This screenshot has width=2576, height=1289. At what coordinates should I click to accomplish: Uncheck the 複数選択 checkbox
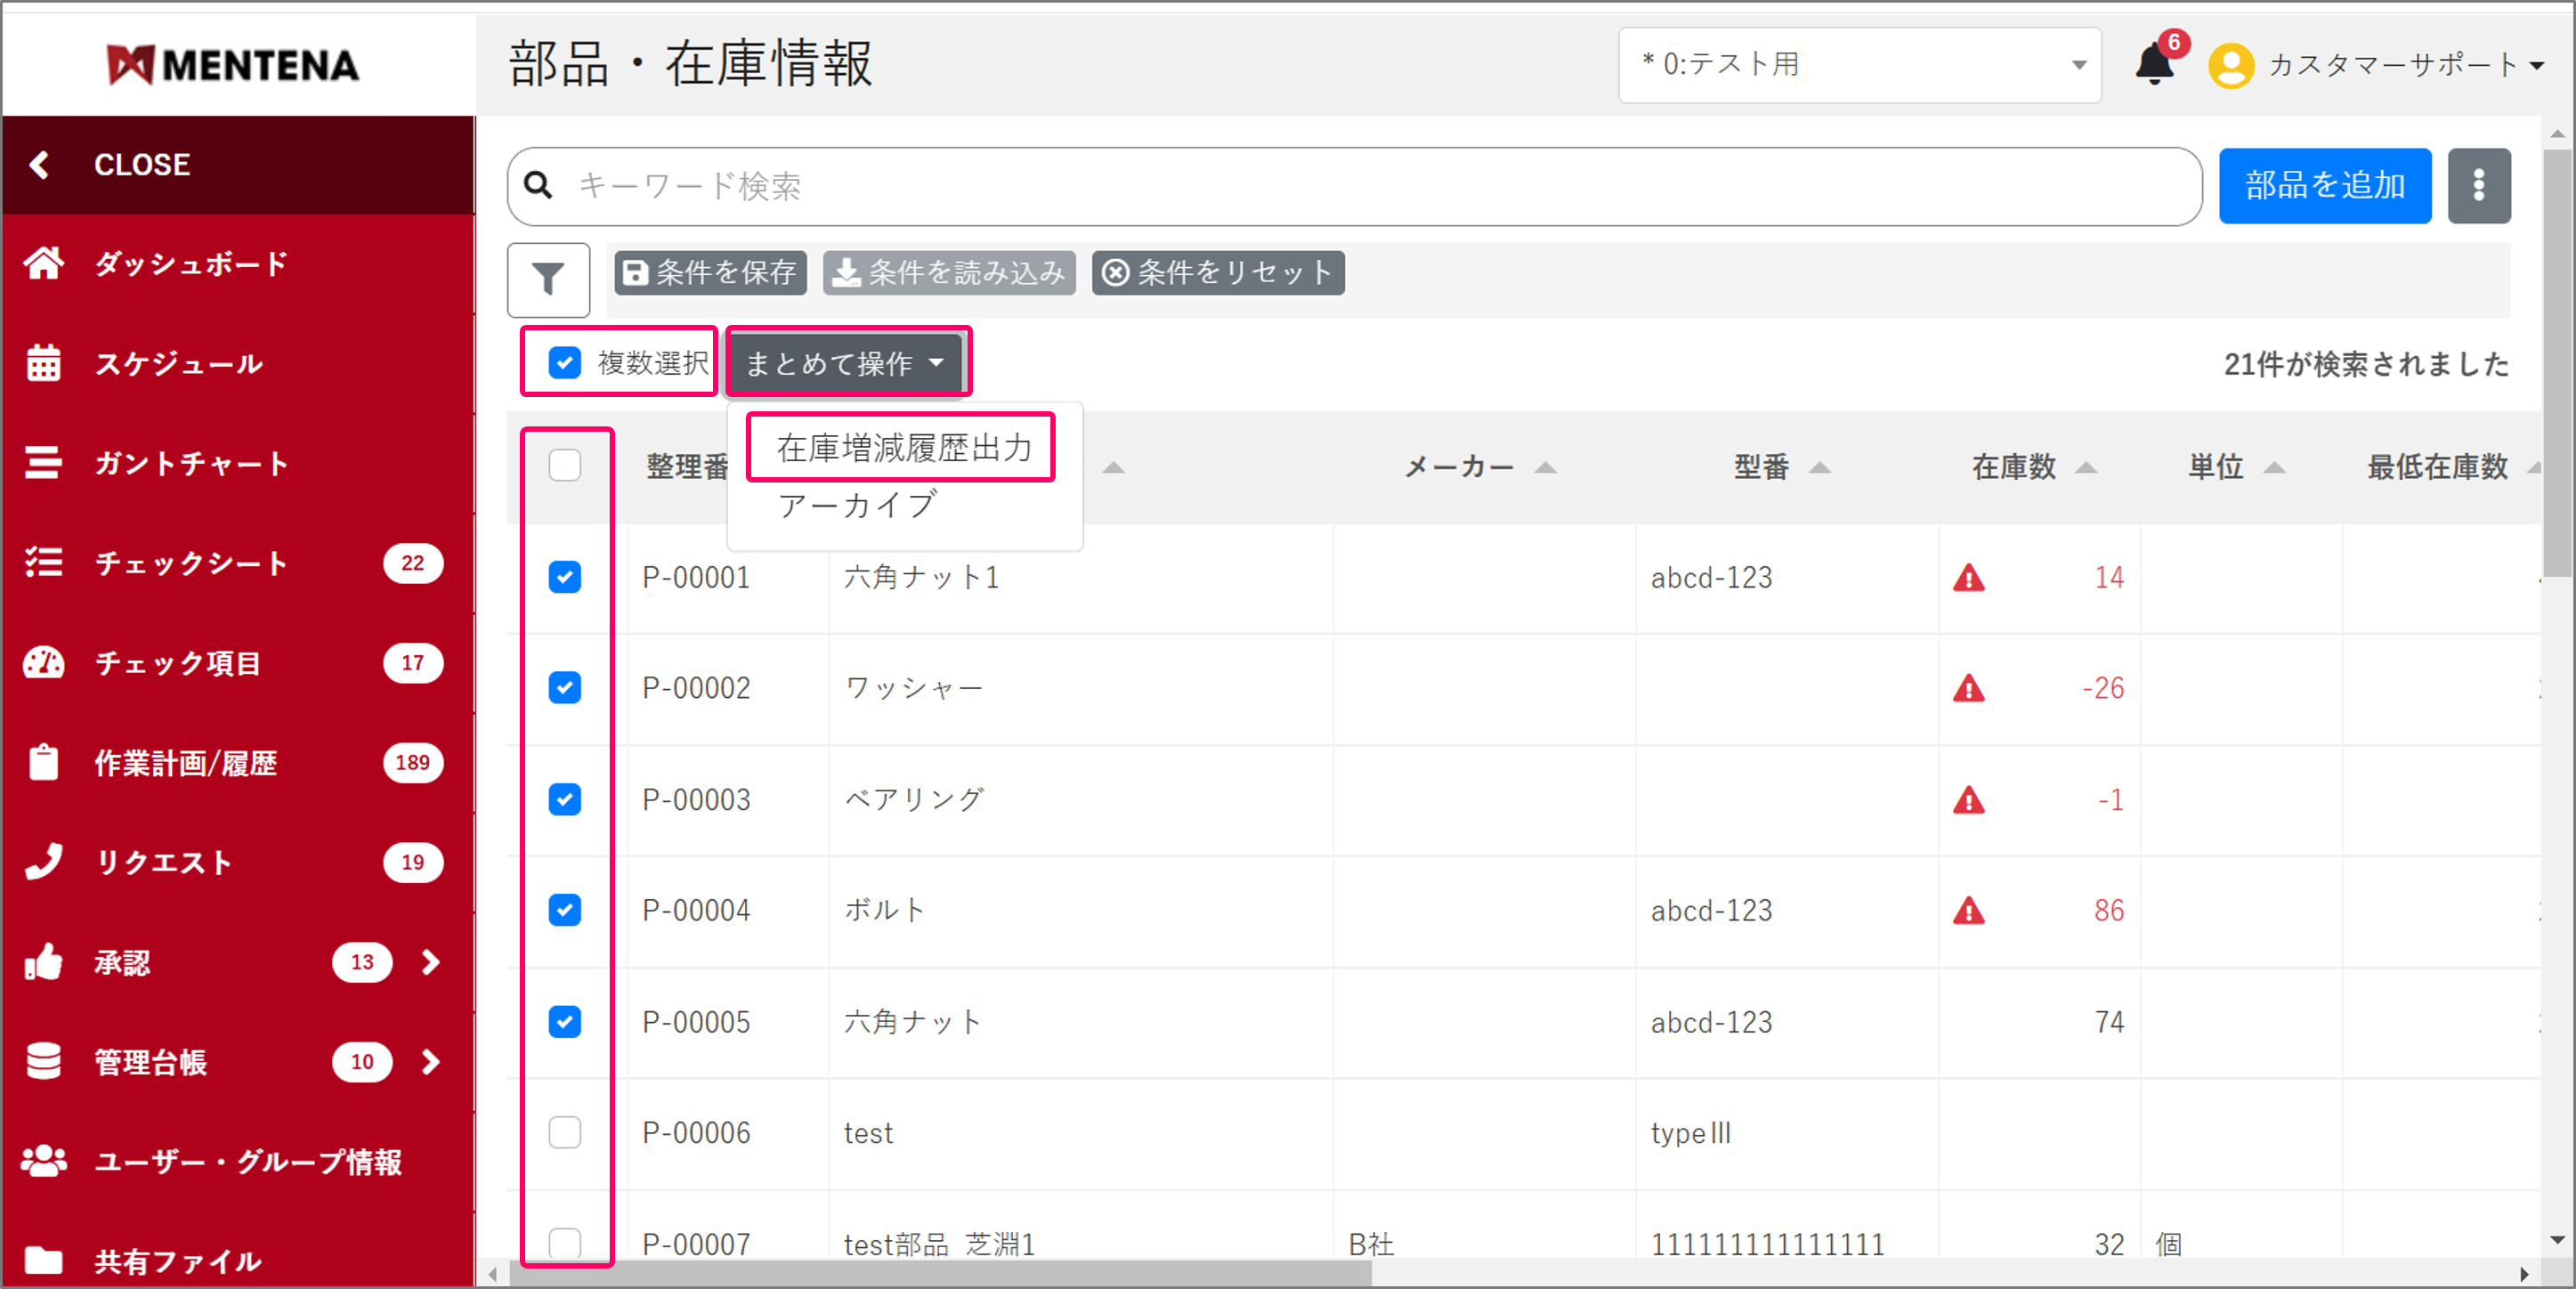pyautogui.click(x=565, y=363)
